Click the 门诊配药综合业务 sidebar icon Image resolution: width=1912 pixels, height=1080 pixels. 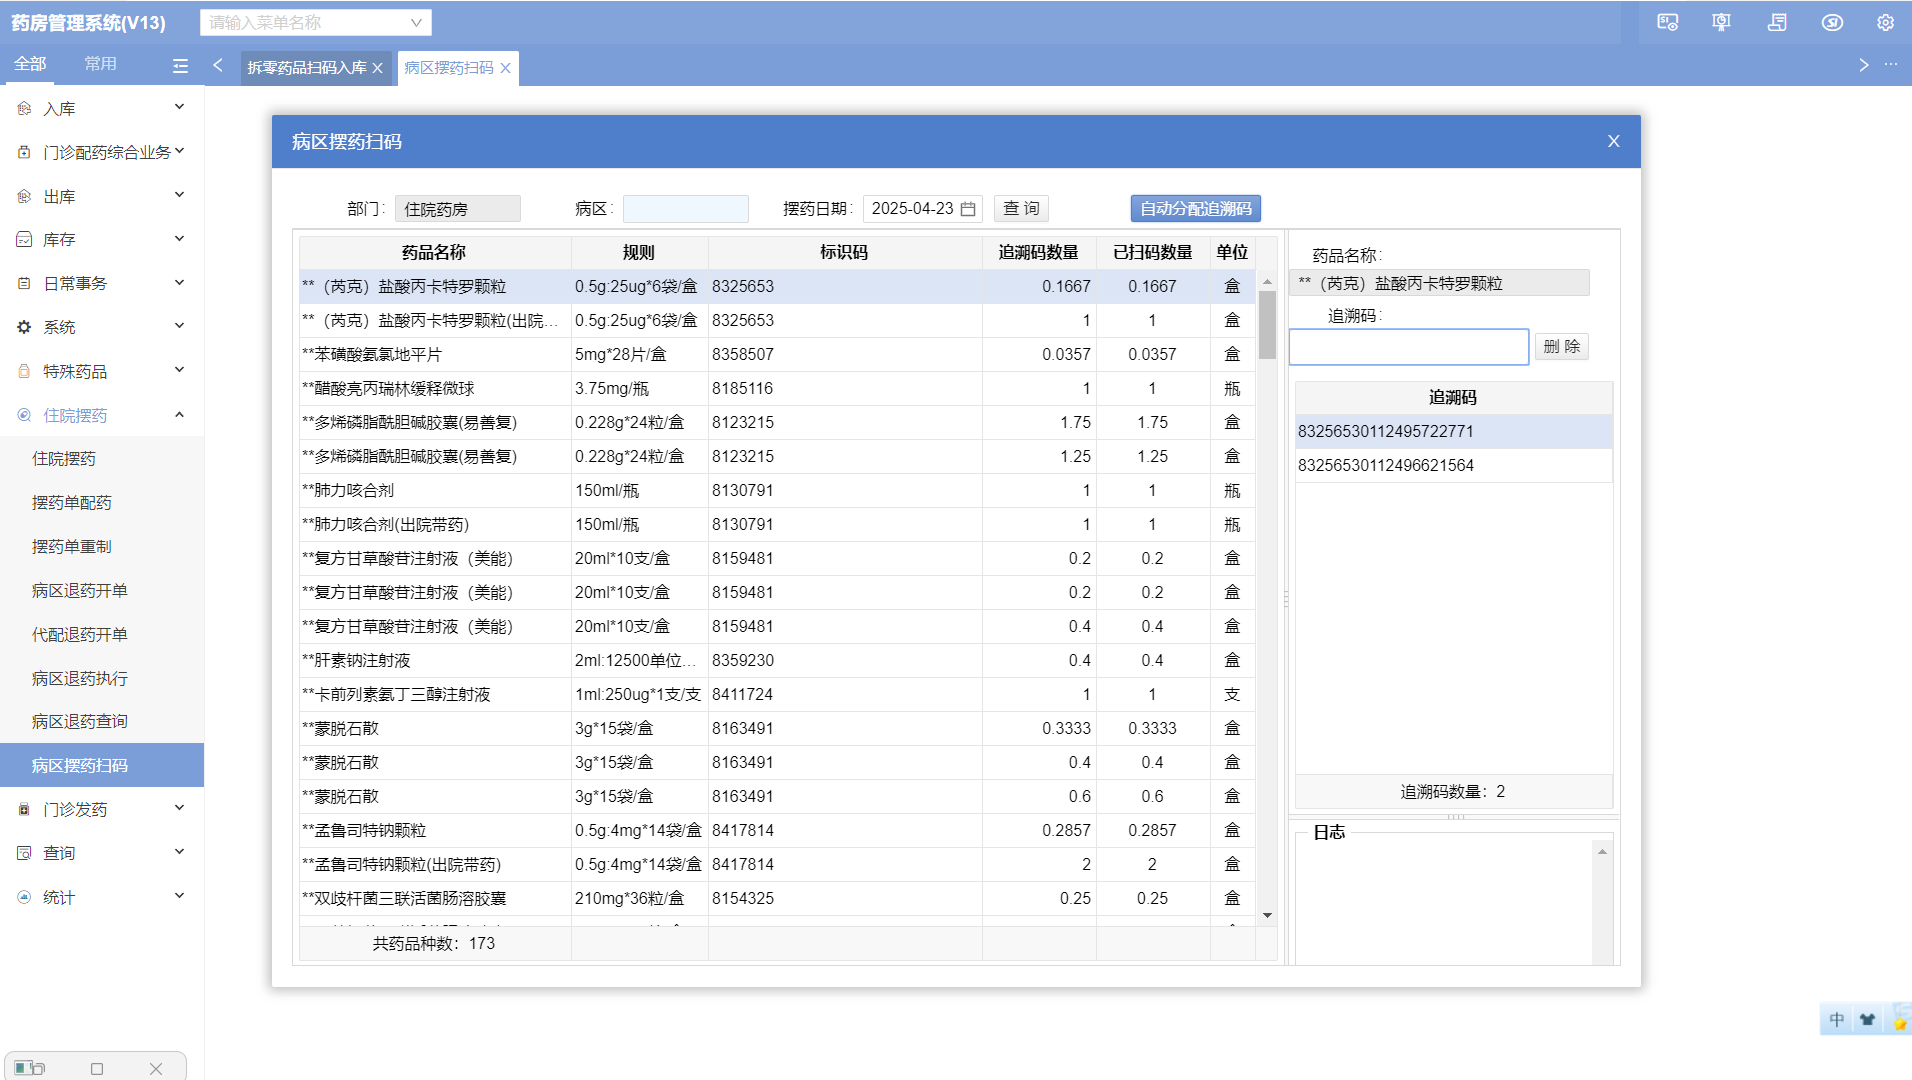coord(24,152)
